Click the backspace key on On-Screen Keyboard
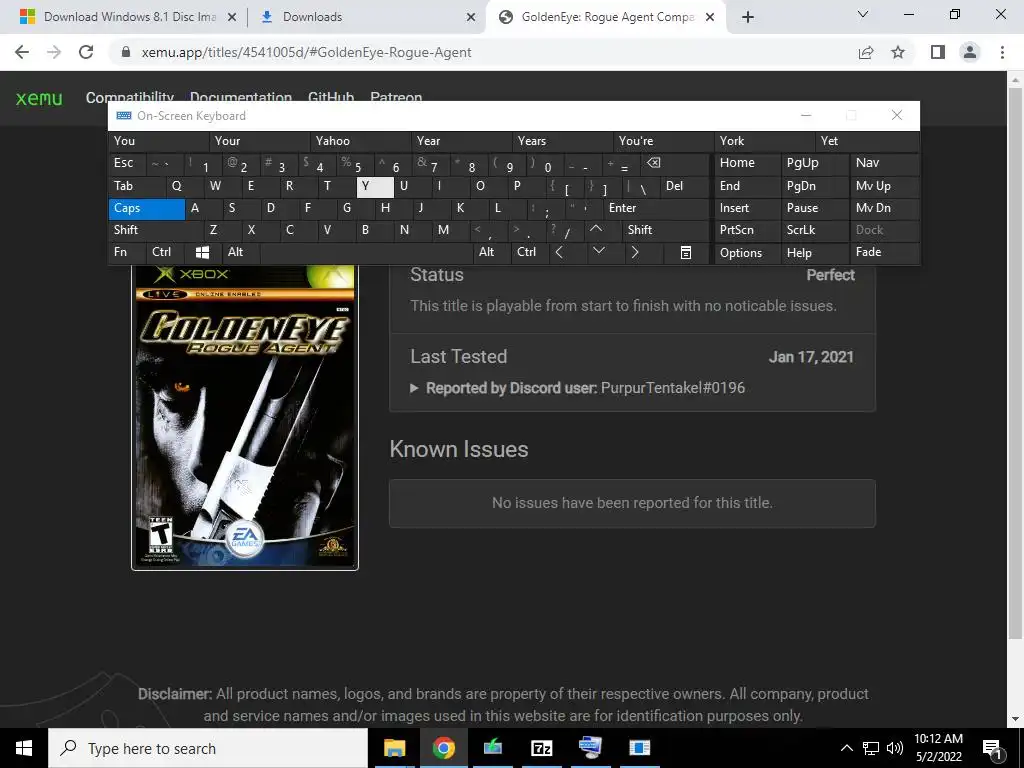This screenshot has width=1024, height=768. point(654,163)
